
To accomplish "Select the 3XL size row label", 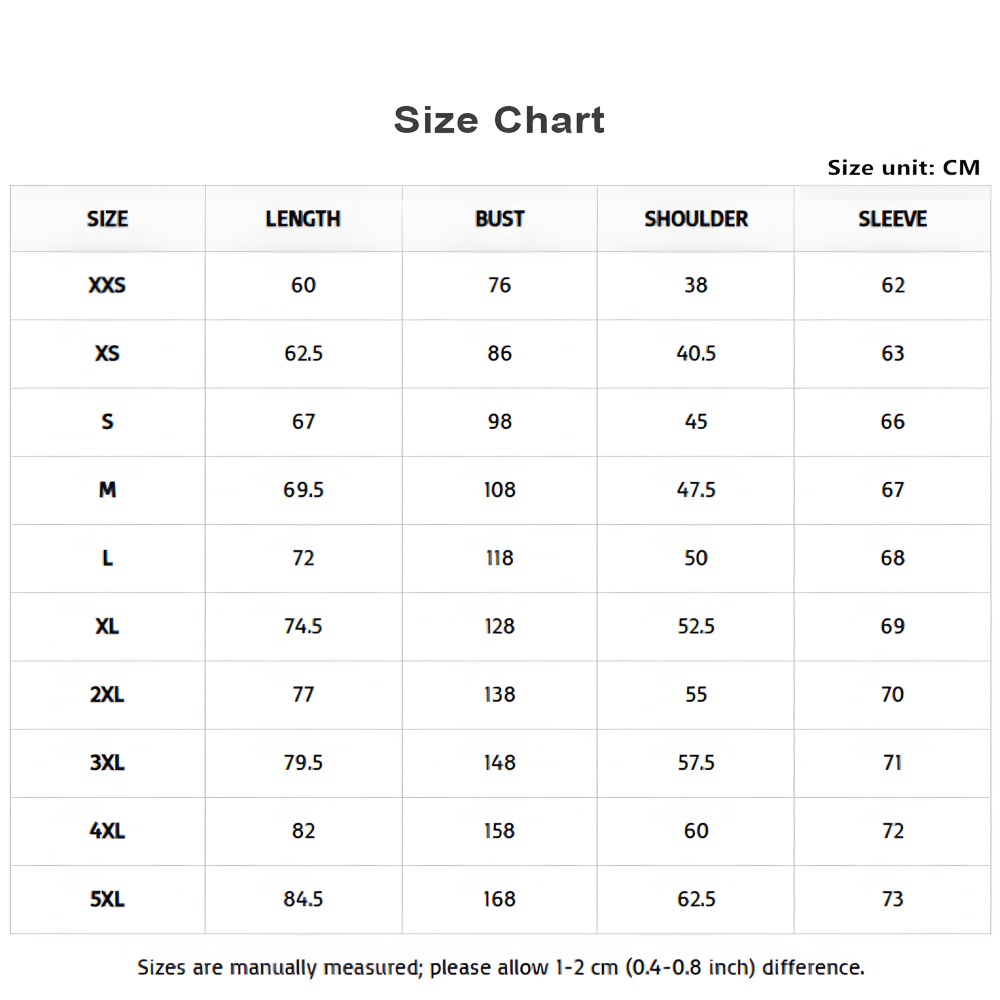I will click(107, 763).
